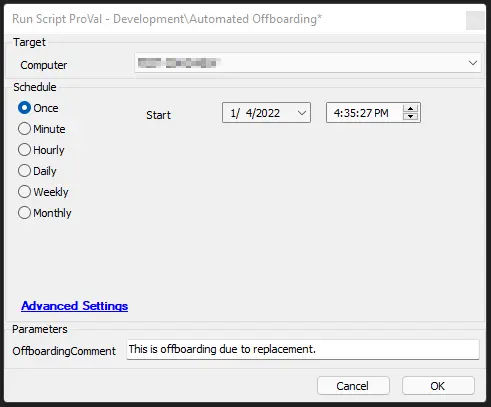Choose the Hourly schedule radio button
The width and height of the screenshot is (491, 407).
pos(25,150)
